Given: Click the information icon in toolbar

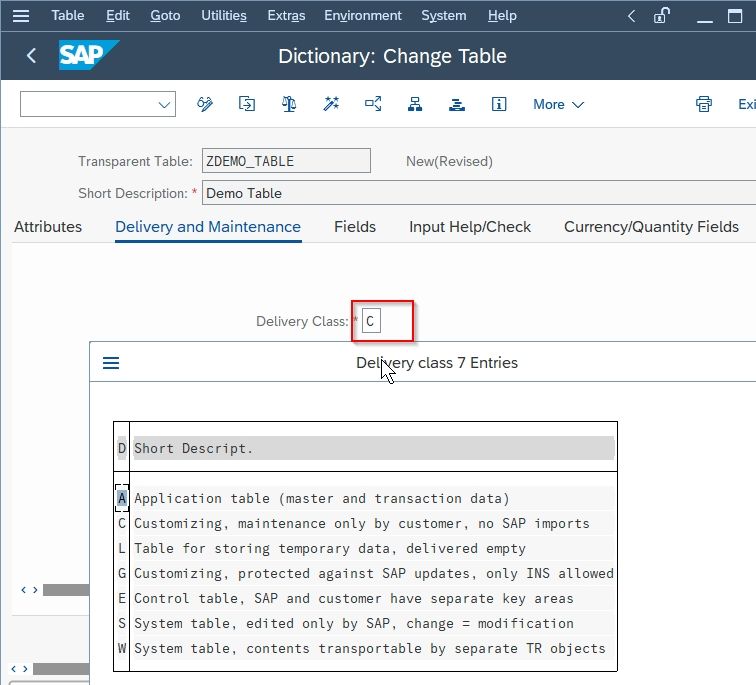Looking at the screenshot, I should click(x=499, y=104).
